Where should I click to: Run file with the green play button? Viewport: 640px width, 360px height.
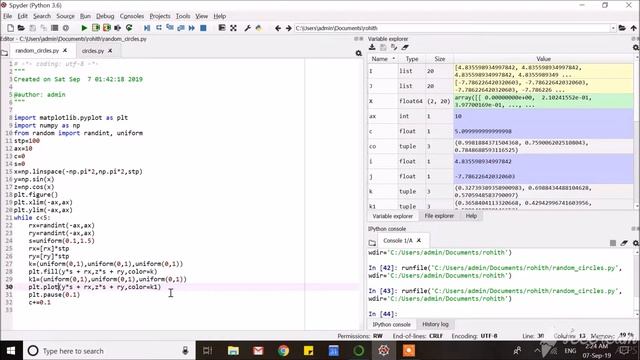(84, 28)
